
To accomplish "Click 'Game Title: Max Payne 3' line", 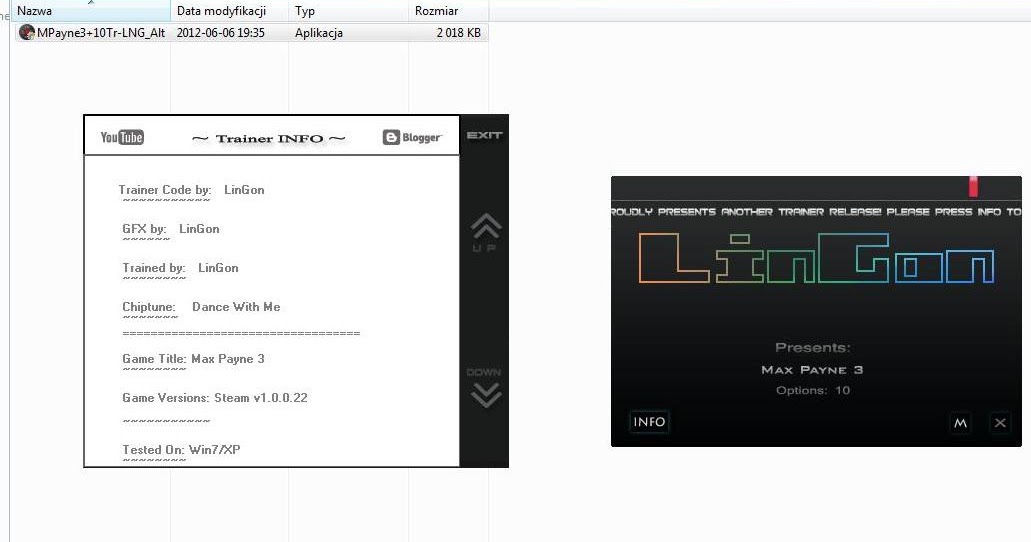I will click(x=193, y=358).
